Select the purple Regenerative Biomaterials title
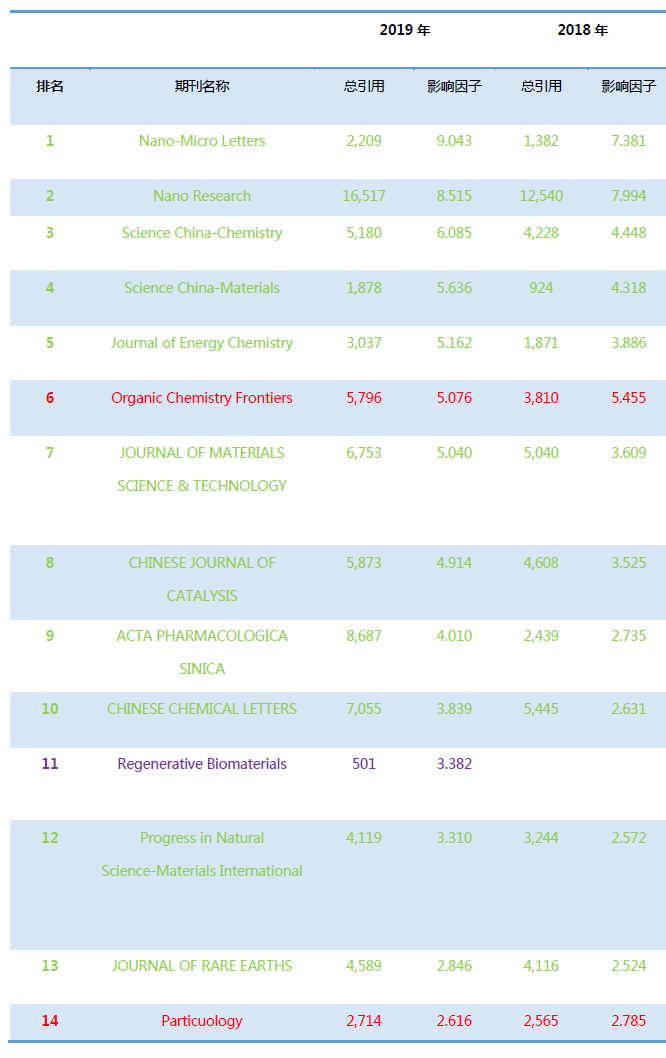This screenshot has width=666, height=1058. [202, 764]
